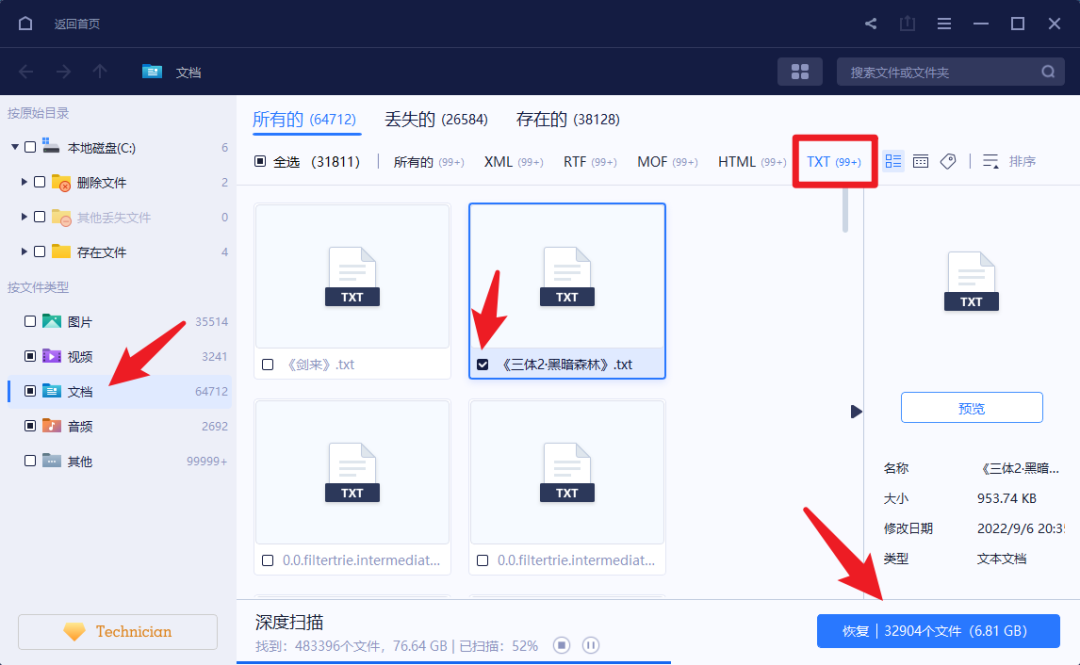Filter by TXT file type
Screen dimensions: 1080x665
[834, 161]
